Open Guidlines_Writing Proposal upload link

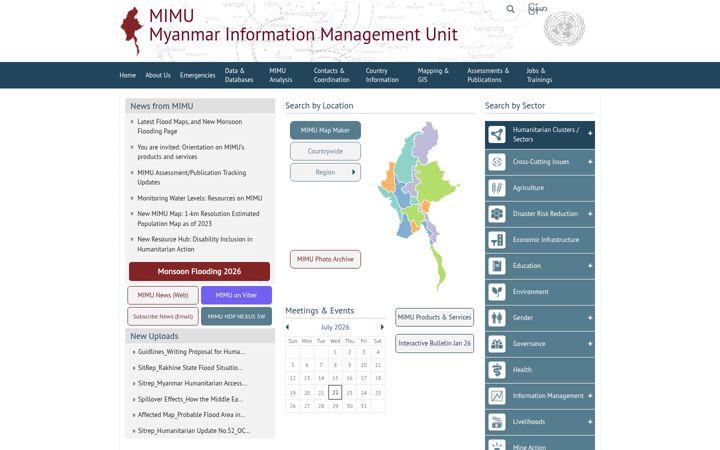(191, 352)
